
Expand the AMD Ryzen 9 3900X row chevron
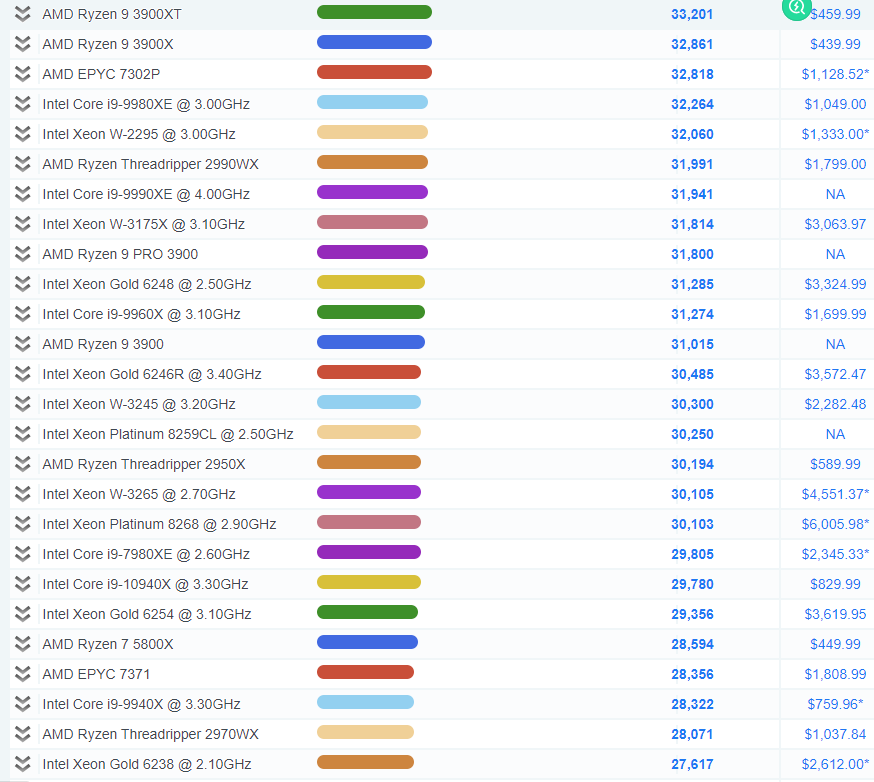(22, 44)
